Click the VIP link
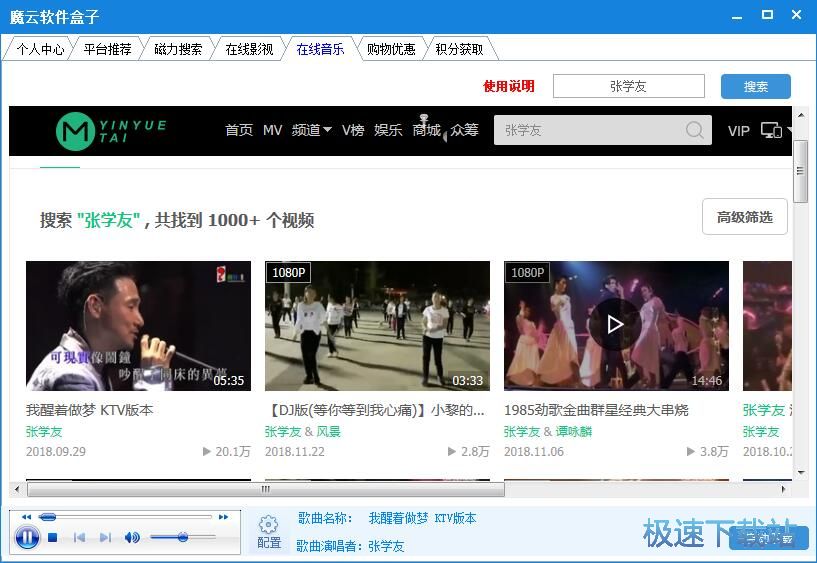 pyautogui.click(x=739, y=131)
